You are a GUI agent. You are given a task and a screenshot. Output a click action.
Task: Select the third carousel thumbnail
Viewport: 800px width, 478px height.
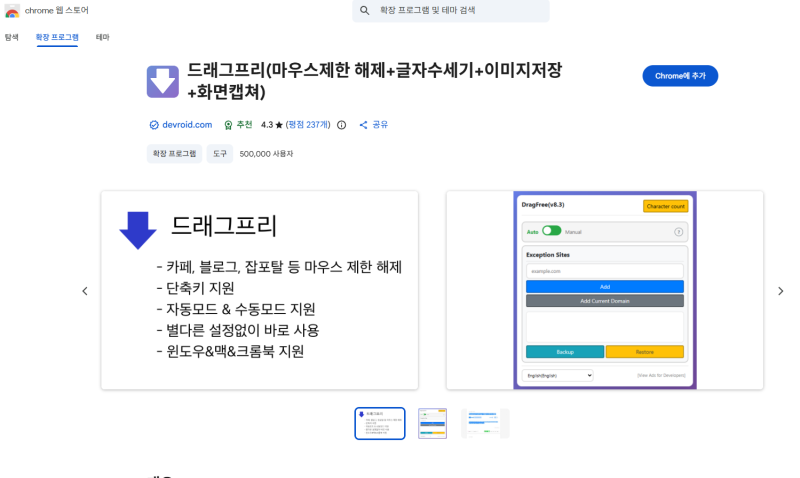click(x=485, y=423)
